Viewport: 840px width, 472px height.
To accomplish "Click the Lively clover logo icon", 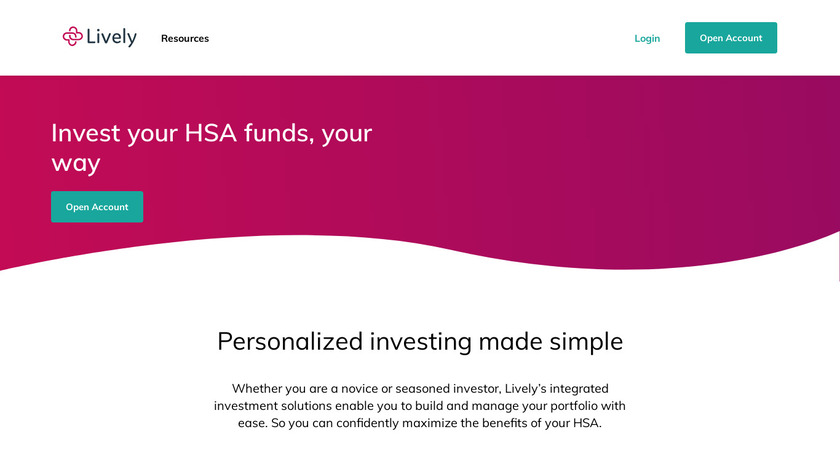I will pos(73,37).
